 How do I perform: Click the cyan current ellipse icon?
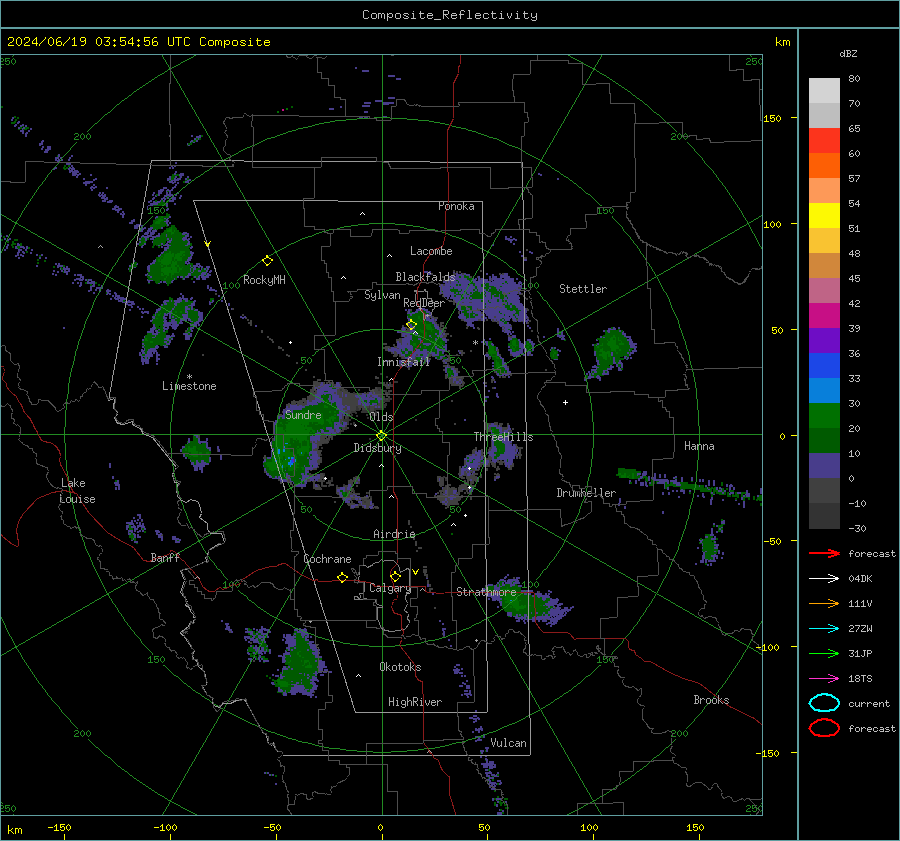pos(824,703)
